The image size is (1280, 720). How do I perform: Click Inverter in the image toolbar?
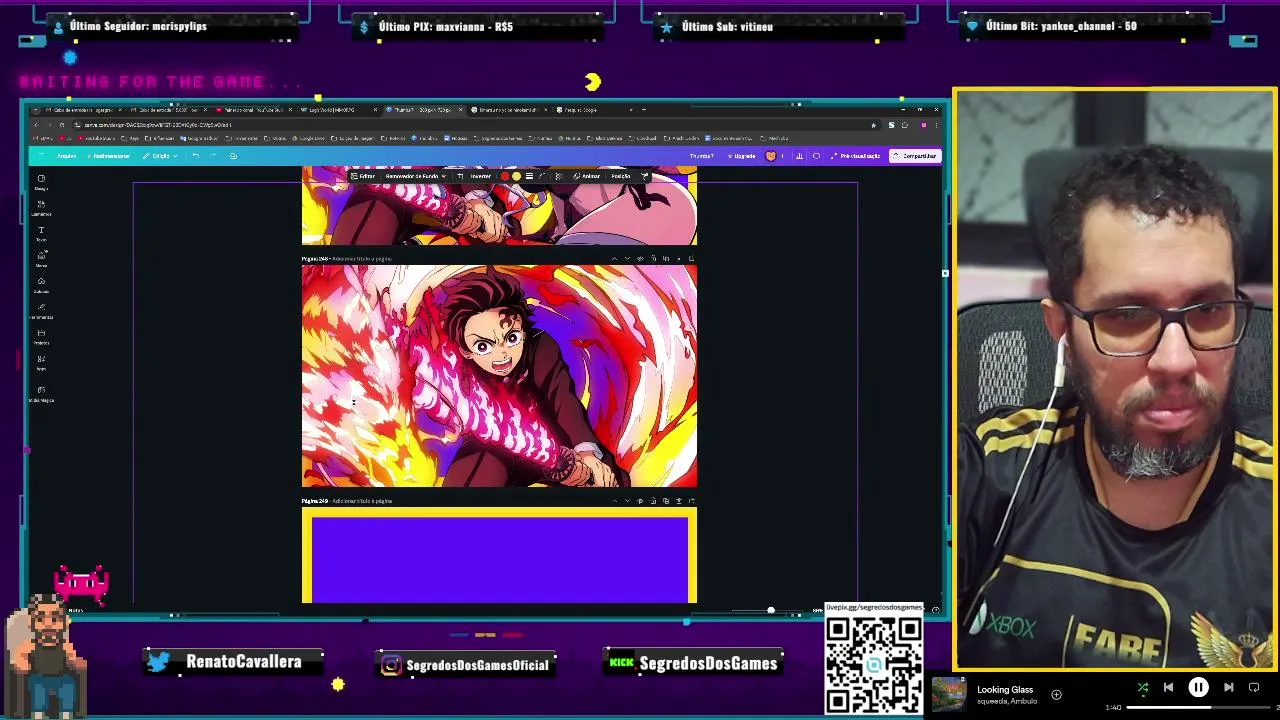(x=481, y=176)
